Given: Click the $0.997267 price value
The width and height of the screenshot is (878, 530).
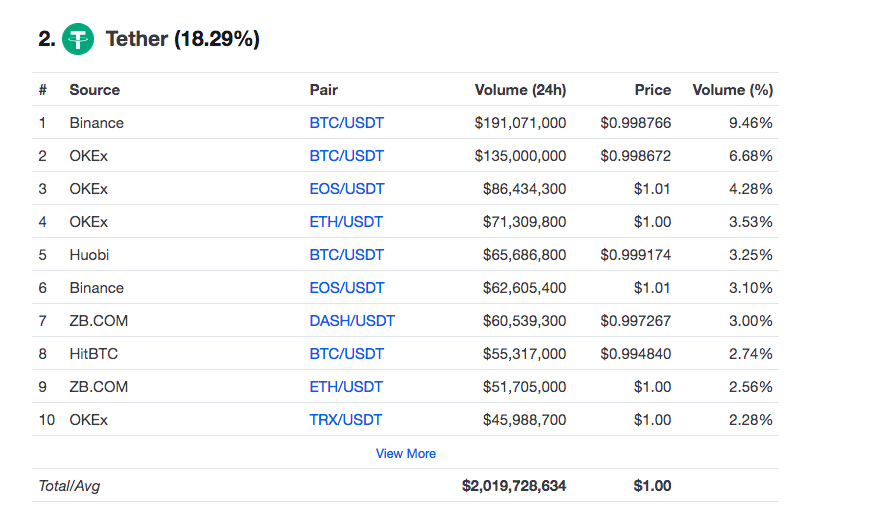Looking at the screenshot, I should tap(636, 321).
